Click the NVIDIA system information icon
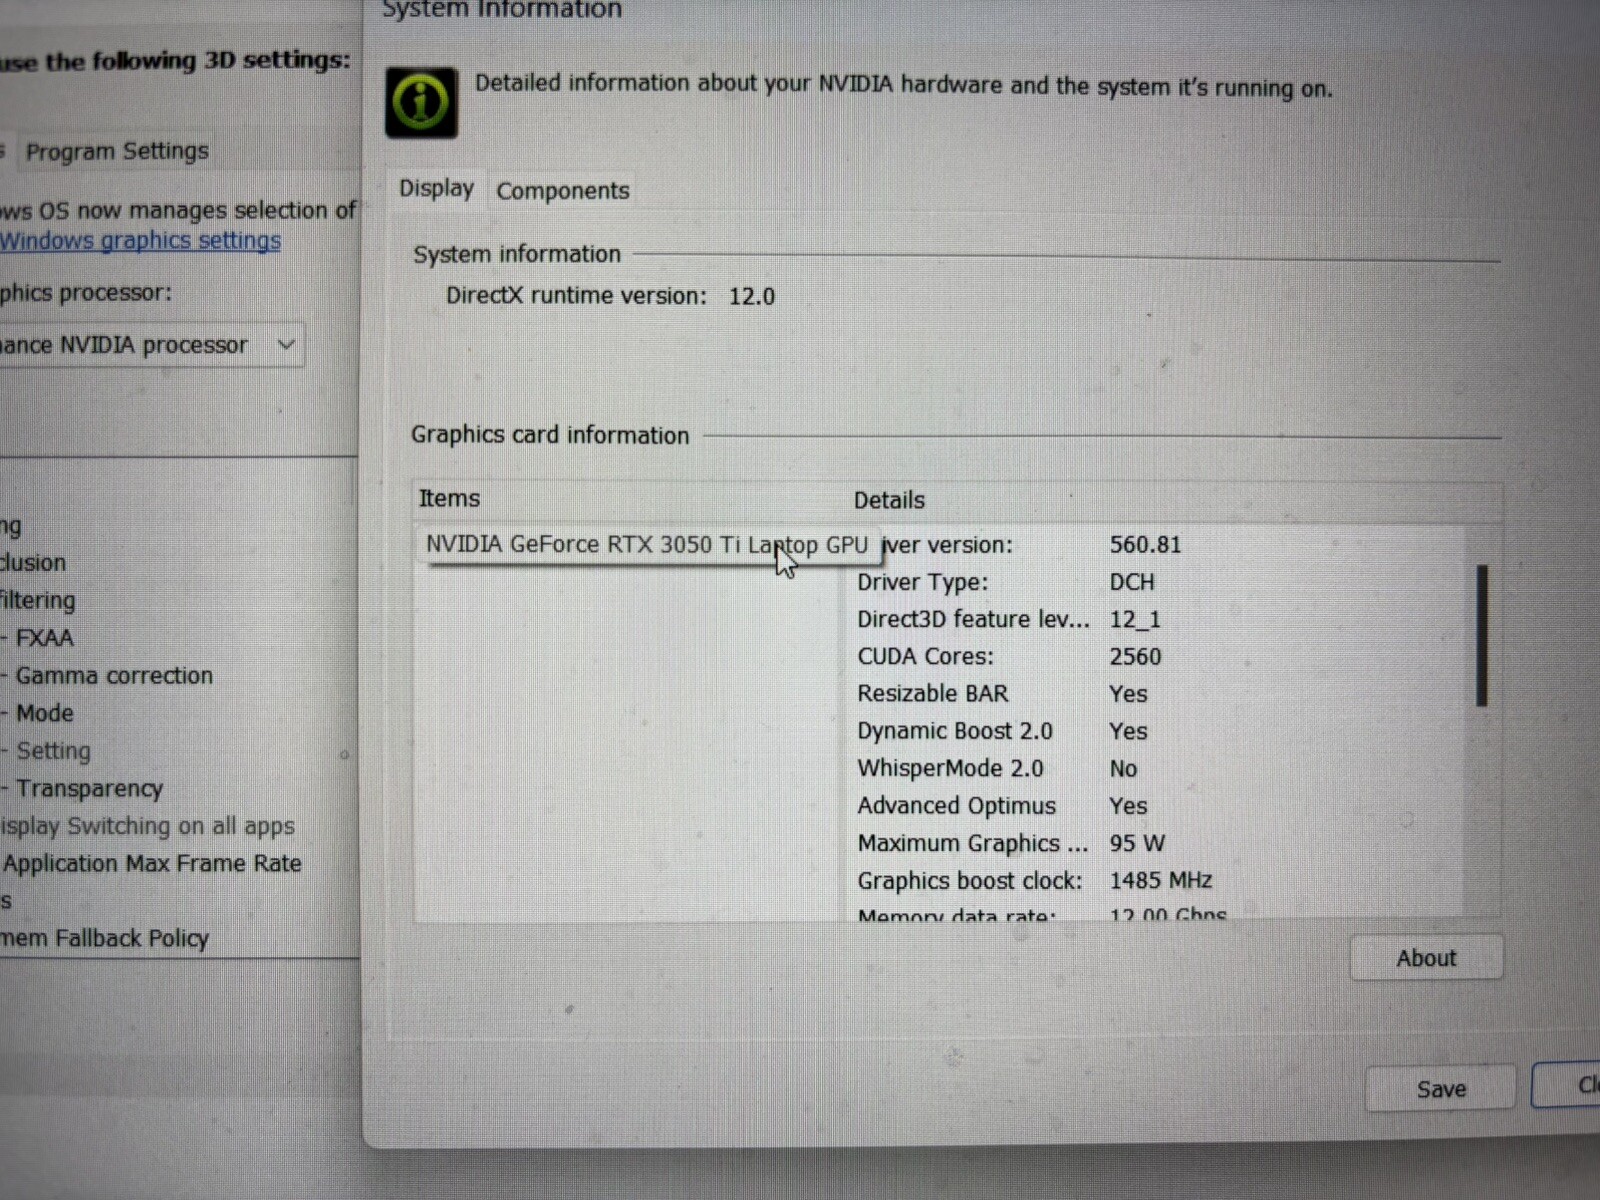This screenshot has height=1200, width=1600. pos(421,102)
